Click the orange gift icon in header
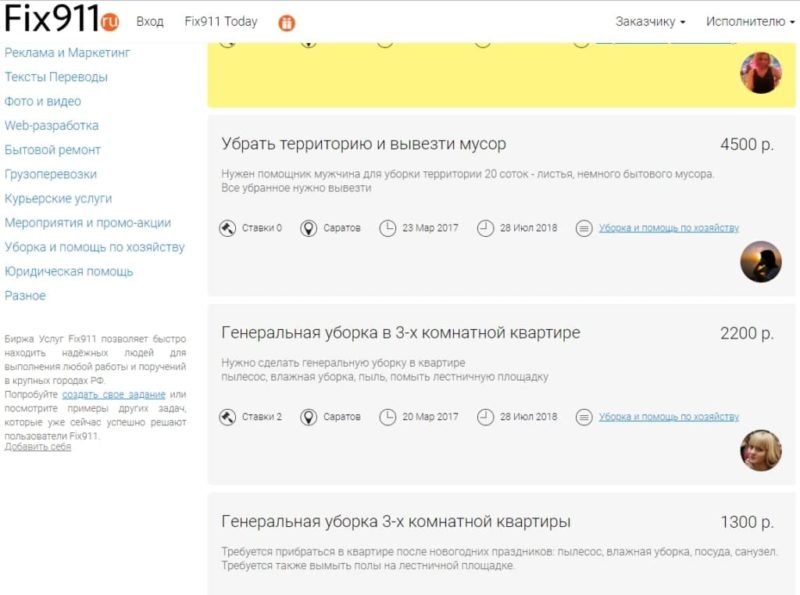800x595 pixels. 287,22
